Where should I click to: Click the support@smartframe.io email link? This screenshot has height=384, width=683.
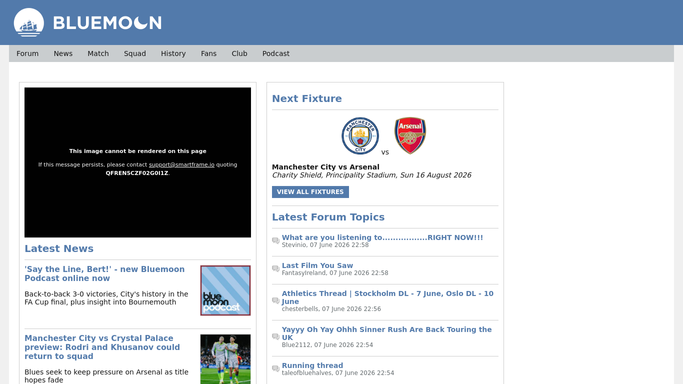click(182, 165)
